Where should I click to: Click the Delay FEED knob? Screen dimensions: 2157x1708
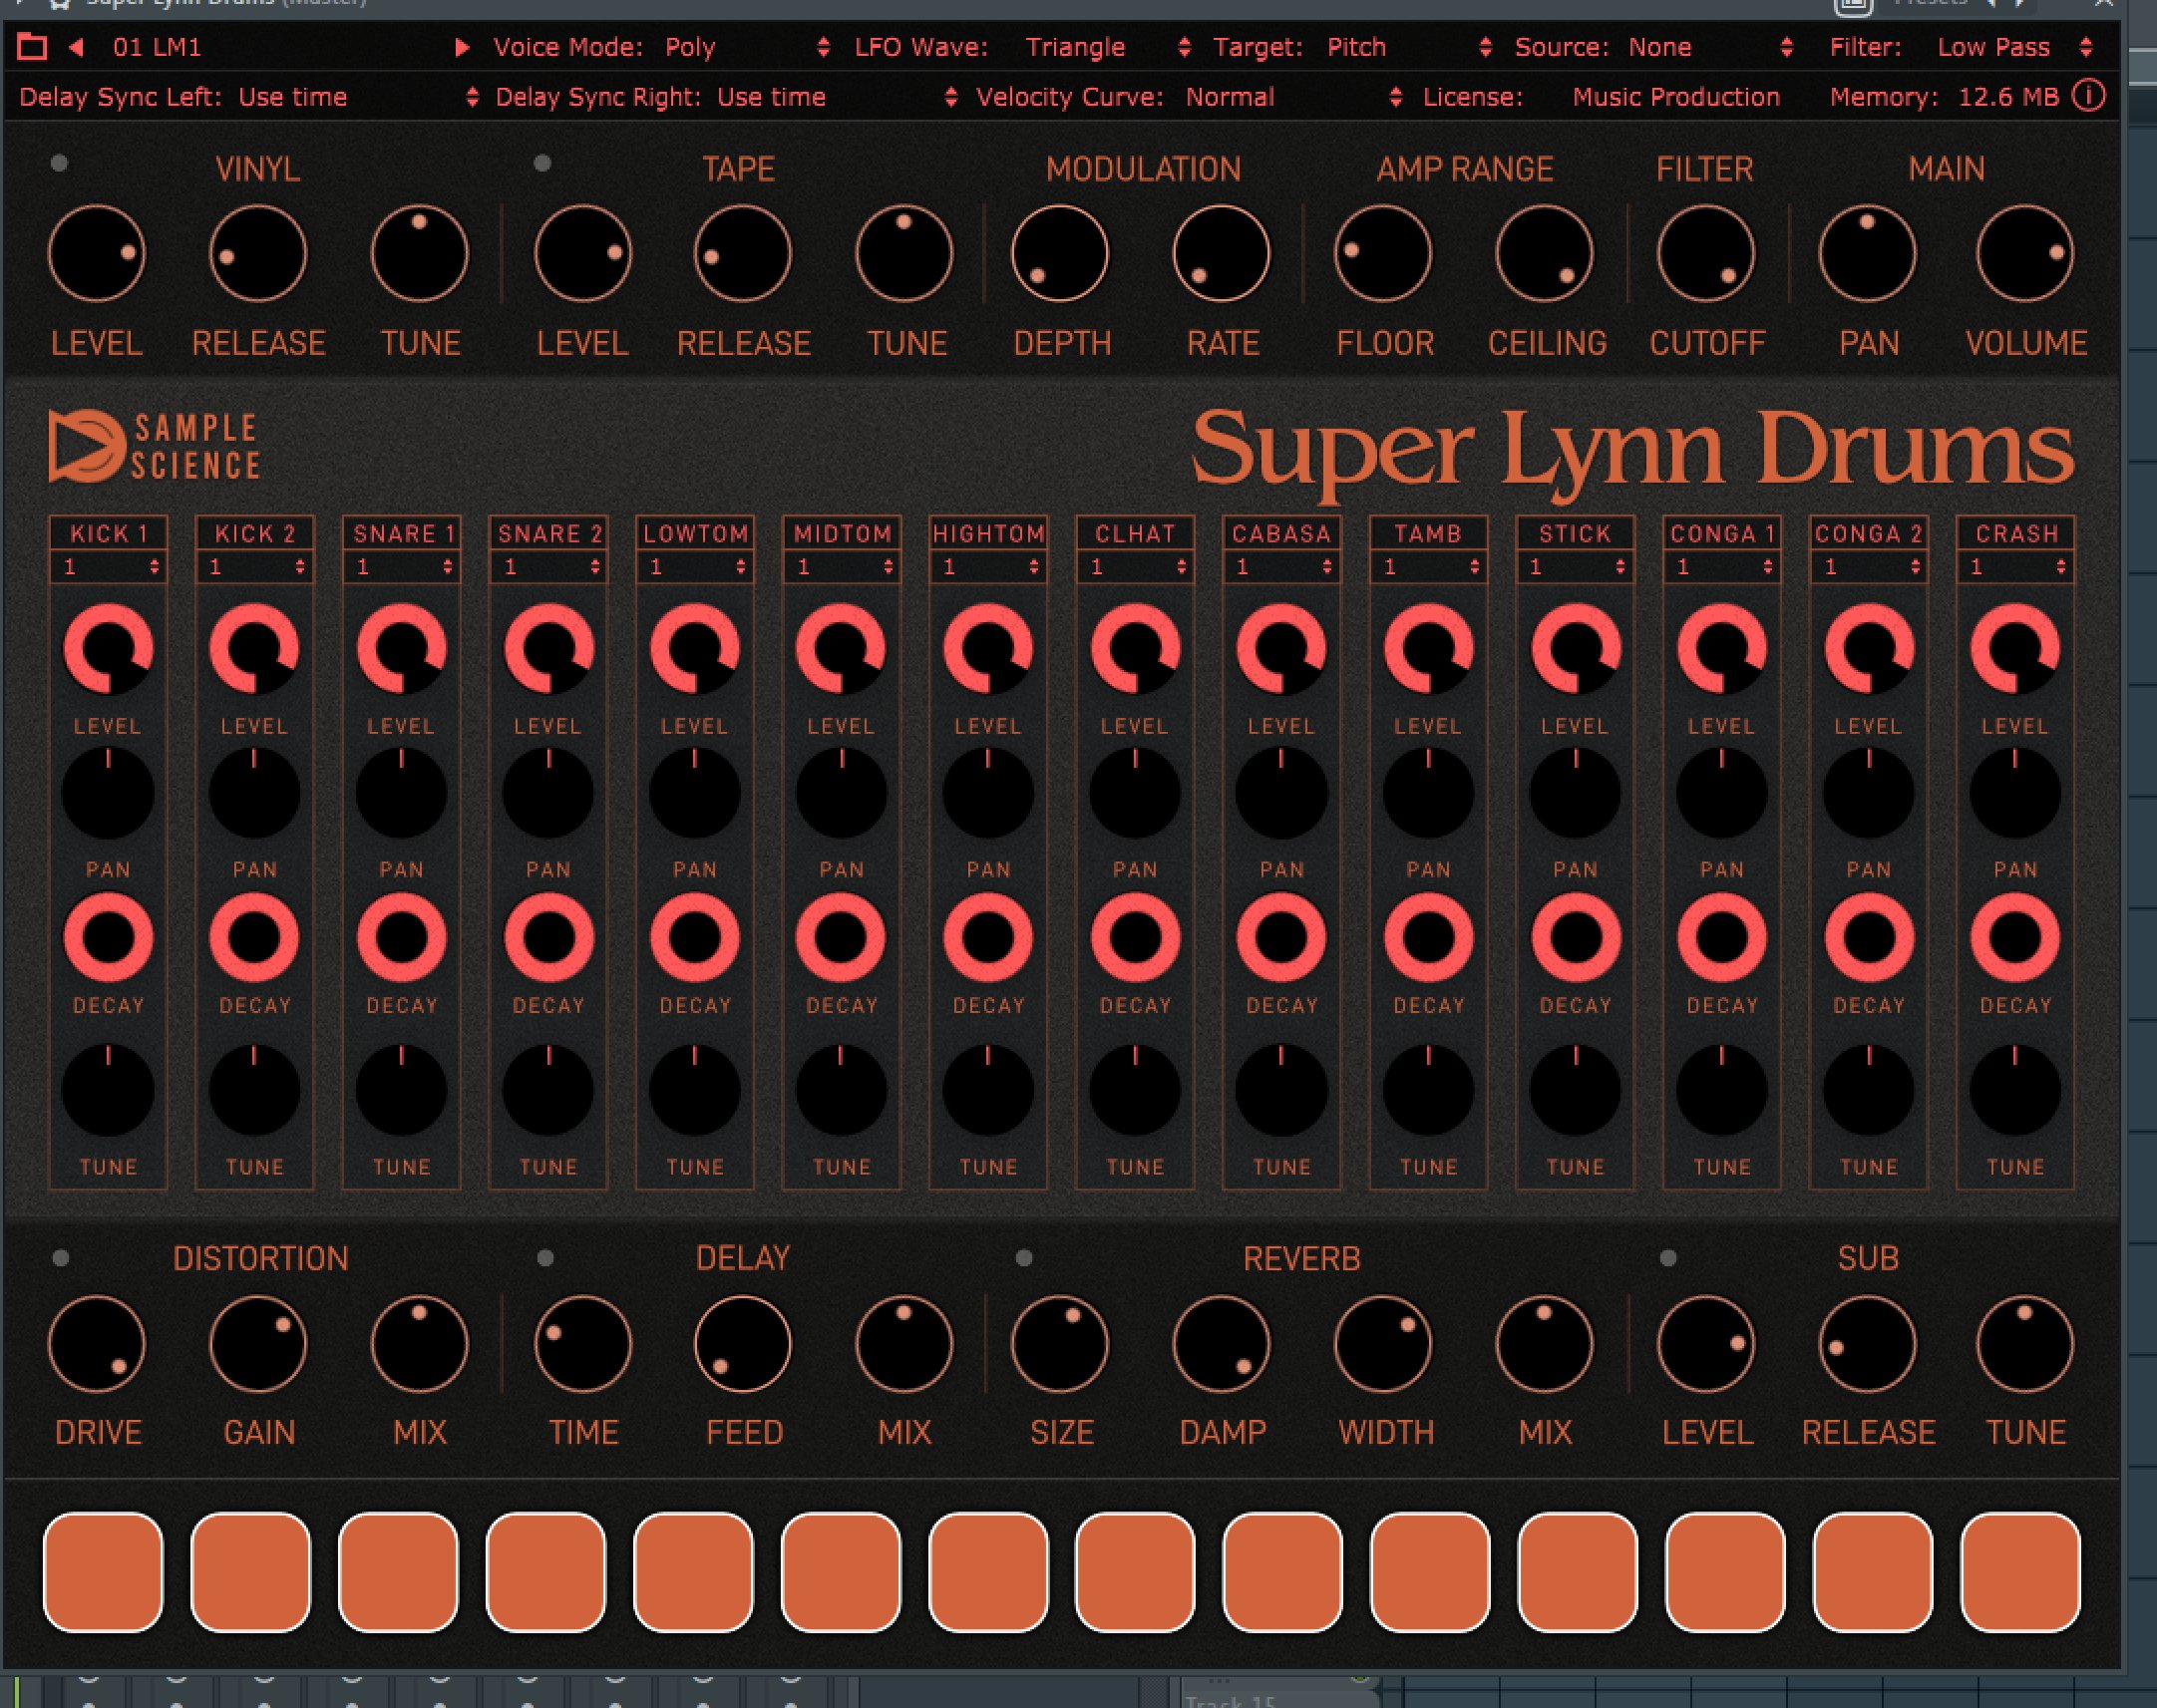[x=743, y=1344]
